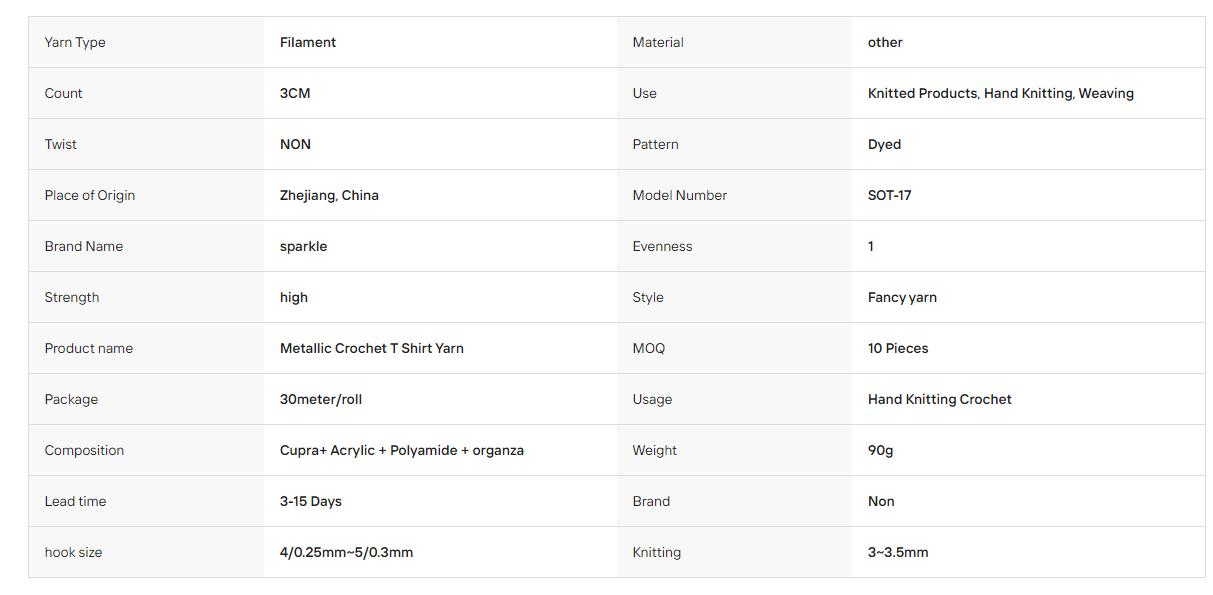Click the 3~3.5mm knitting value

898,552
